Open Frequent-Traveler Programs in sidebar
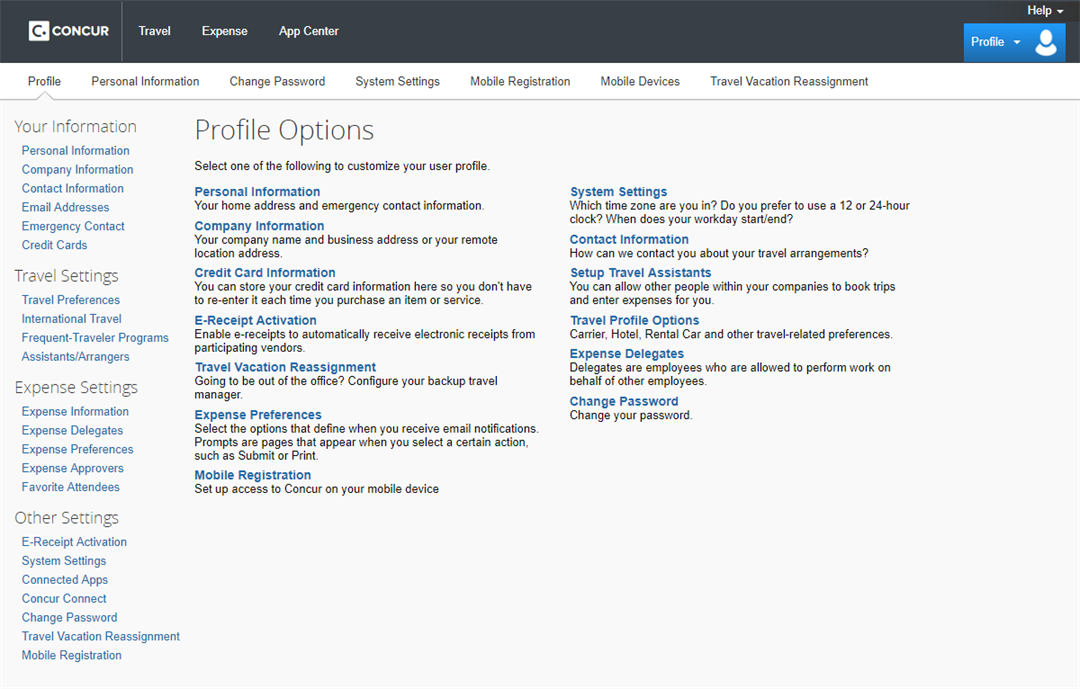Screen dimensions: 1080x689 (95, 338)
